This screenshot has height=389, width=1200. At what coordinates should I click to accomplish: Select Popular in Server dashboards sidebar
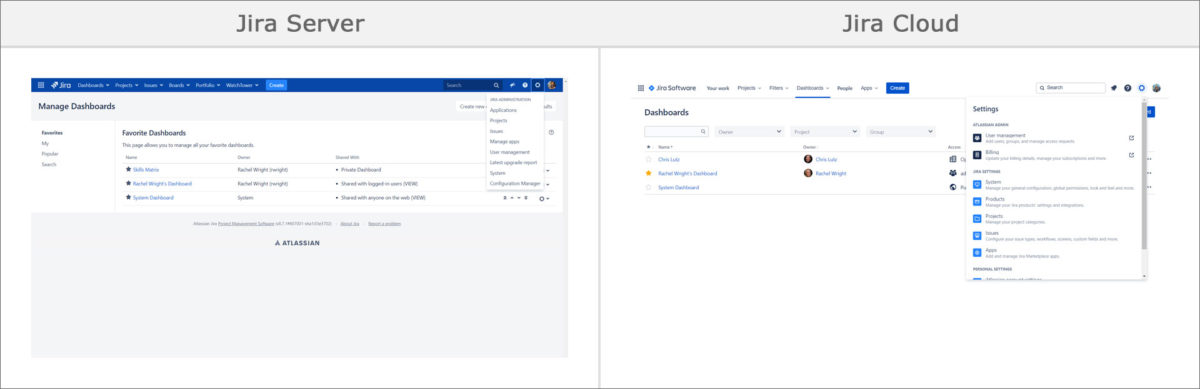tap(50, 154)
